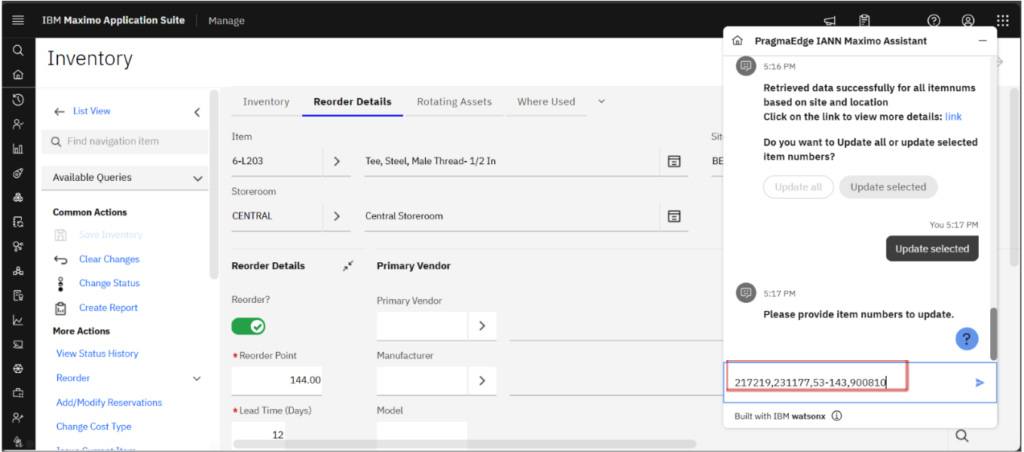Open Central Storeroom long description icon
The height and width of the screenshot is (452, 1024).
[x=674, y=216]
